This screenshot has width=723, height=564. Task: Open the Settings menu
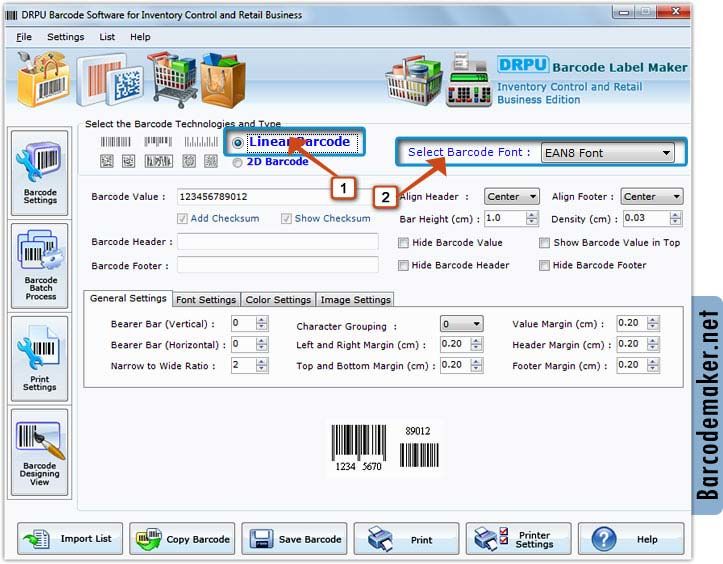tap(65, 37)
